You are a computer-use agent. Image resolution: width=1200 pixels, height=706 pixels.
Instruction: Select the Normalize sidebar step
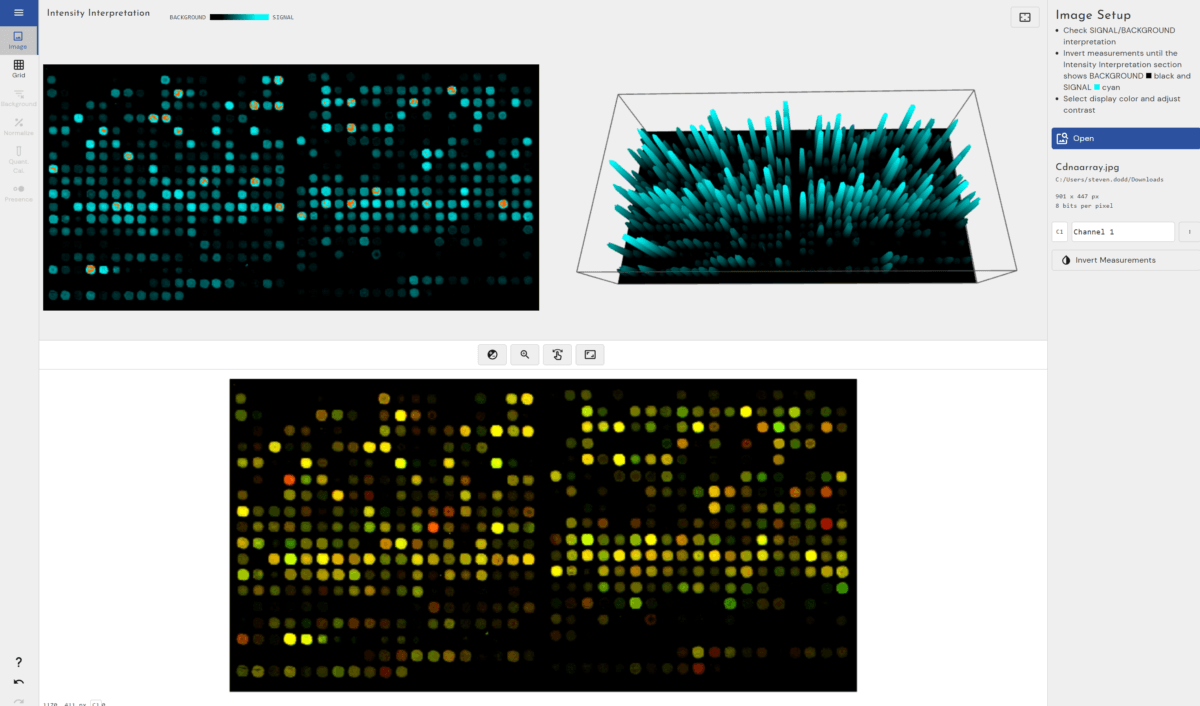[x=18, y=126]
